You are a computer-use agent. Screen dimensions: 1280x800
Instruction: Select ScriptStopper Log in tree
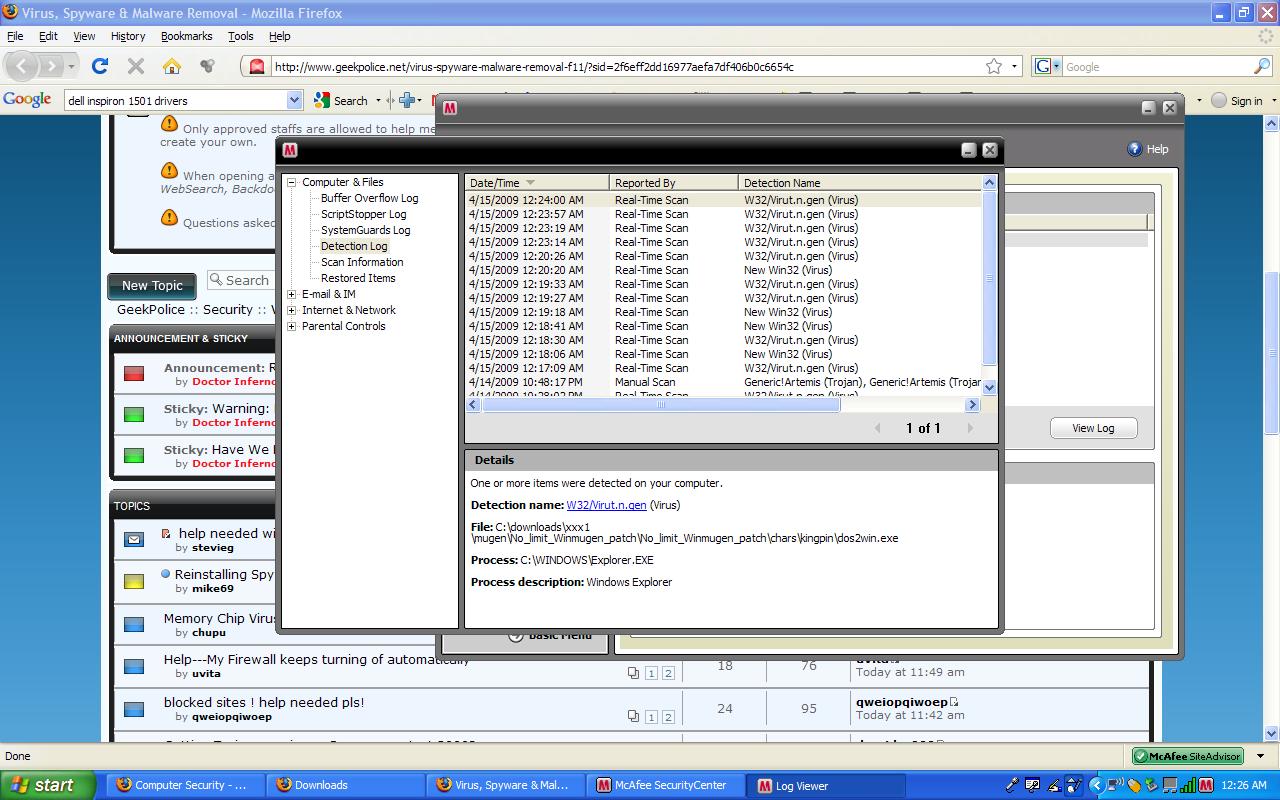tap(363, 214)
